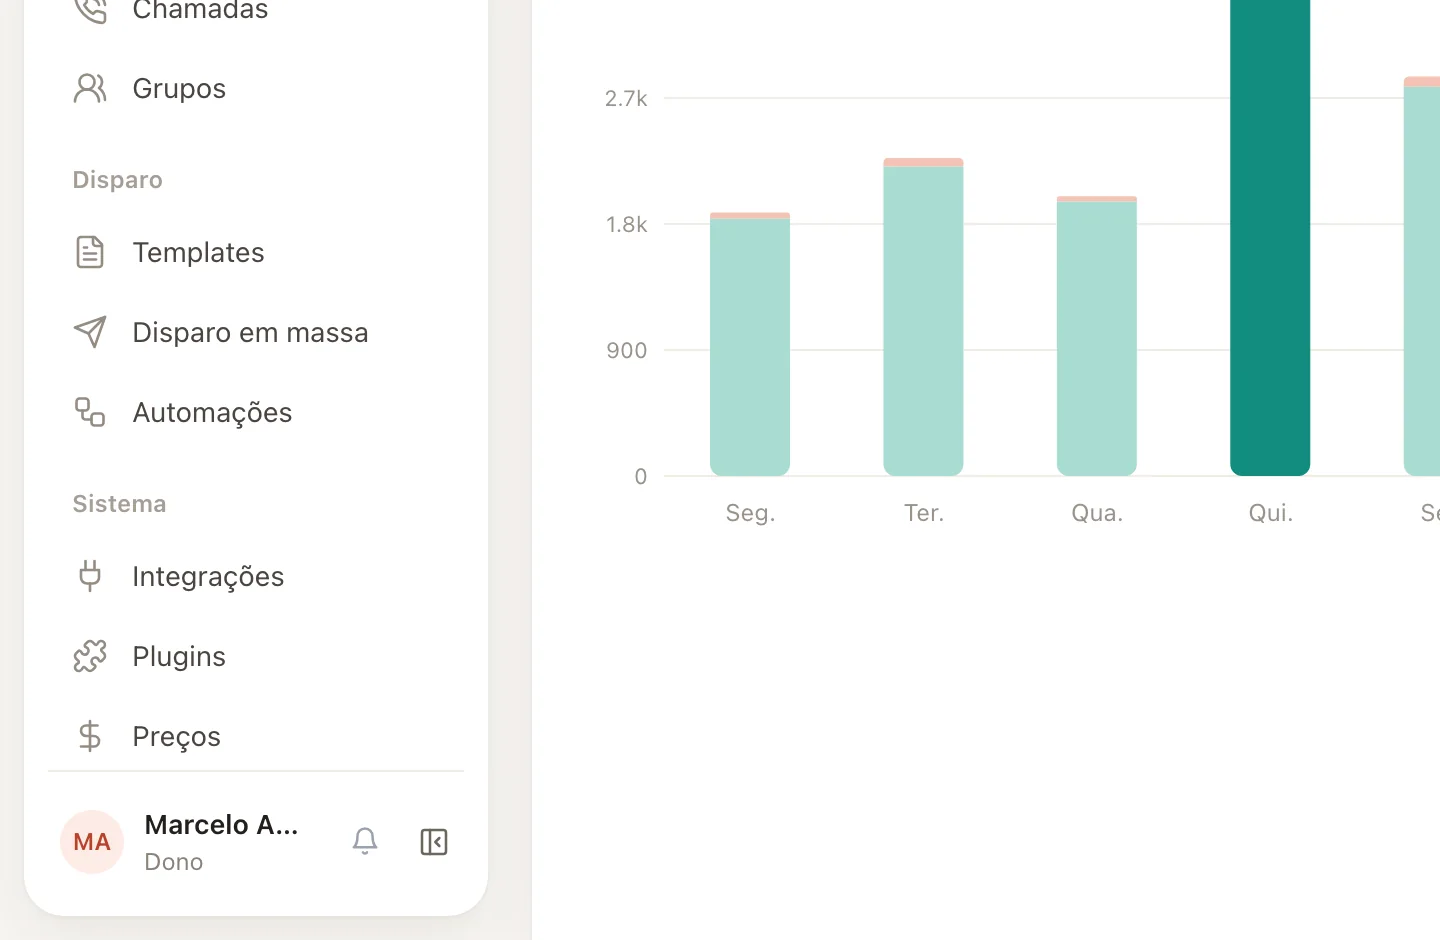The height and width of the screenshot is (940, 1440).
Task: Click the Sistema section heading
Action: tap(119, 504)
